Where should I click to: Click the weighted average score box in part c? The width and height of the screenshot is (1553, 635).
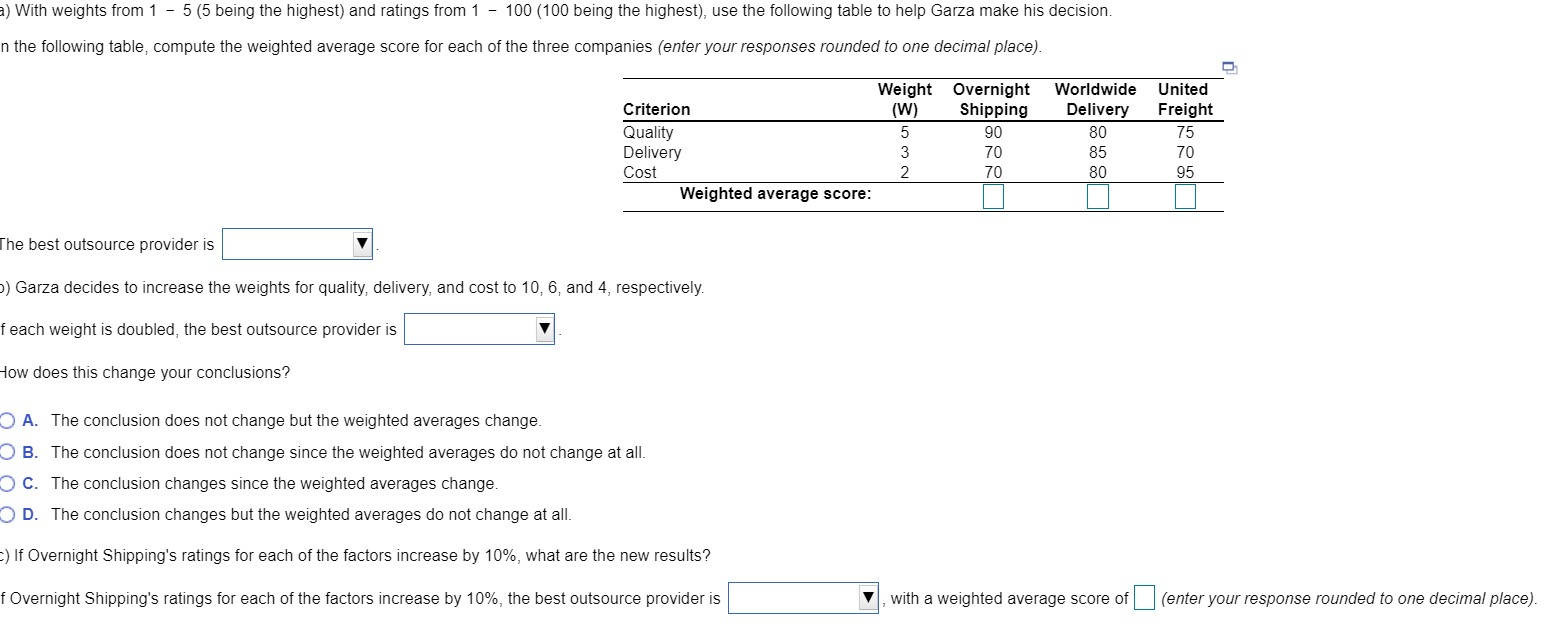tap(1146, 598)
